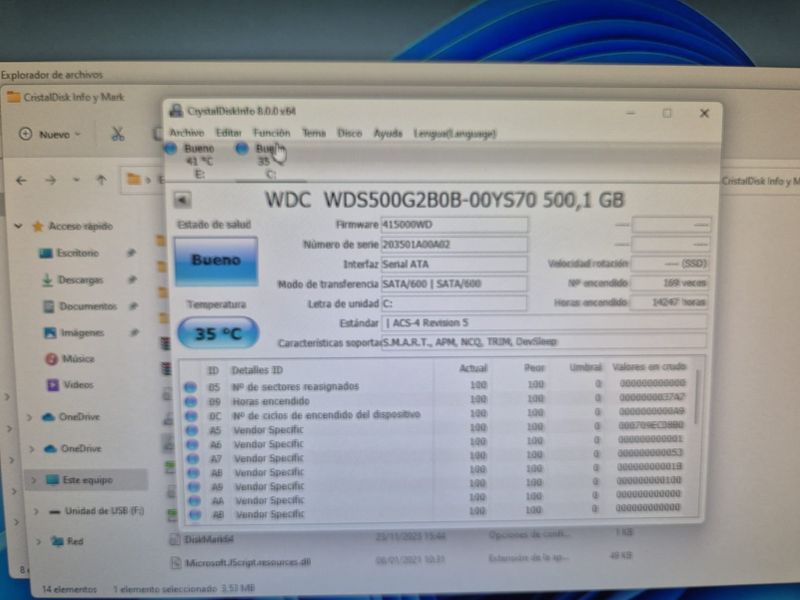800x600 pixels.
Task: Click Nuevo button in Explorador de archivos
Action: point(50,134)
